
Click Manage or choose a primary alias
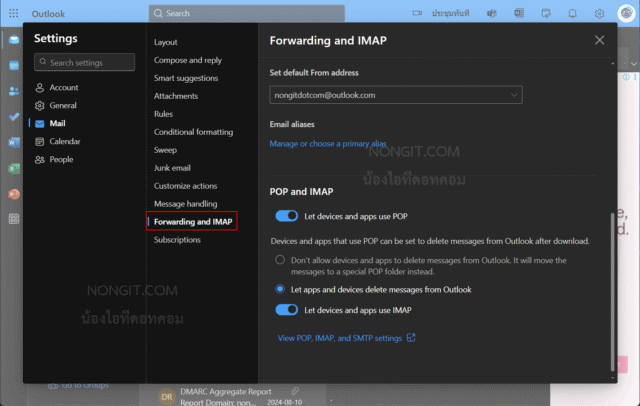pos(327,144)
